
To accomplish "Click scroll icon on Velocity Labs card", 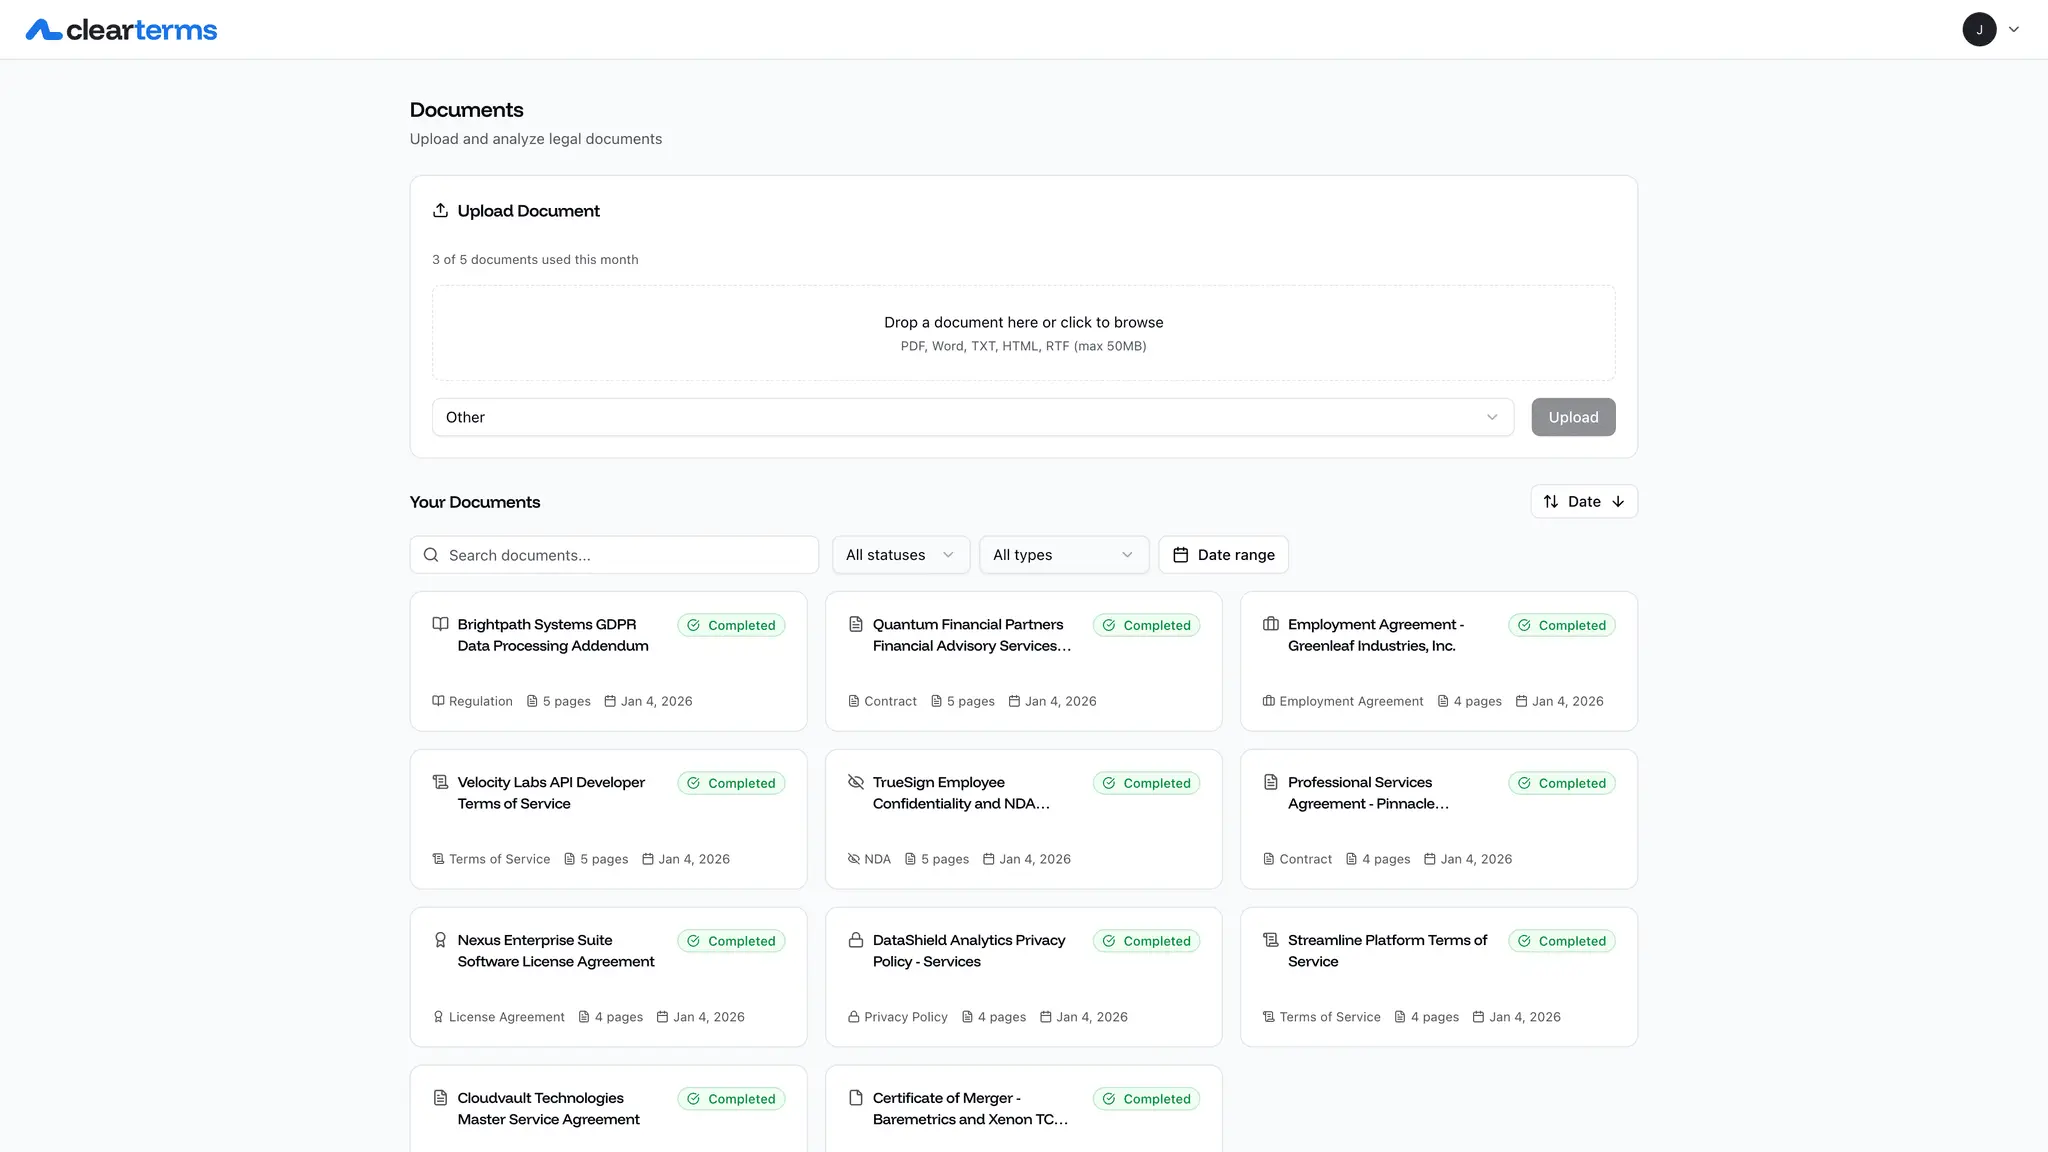I will (440, 782).
